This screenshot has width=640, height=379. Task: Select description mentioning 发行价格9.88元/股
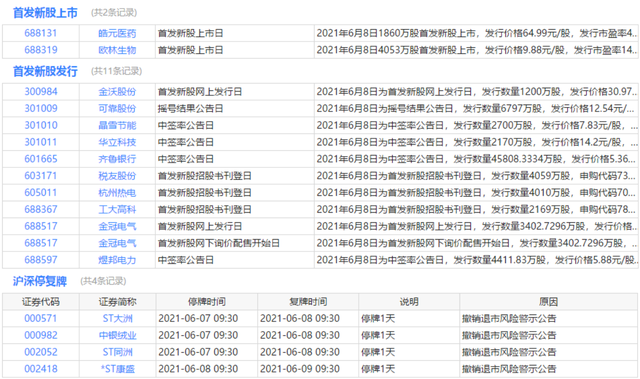[476, 50]
